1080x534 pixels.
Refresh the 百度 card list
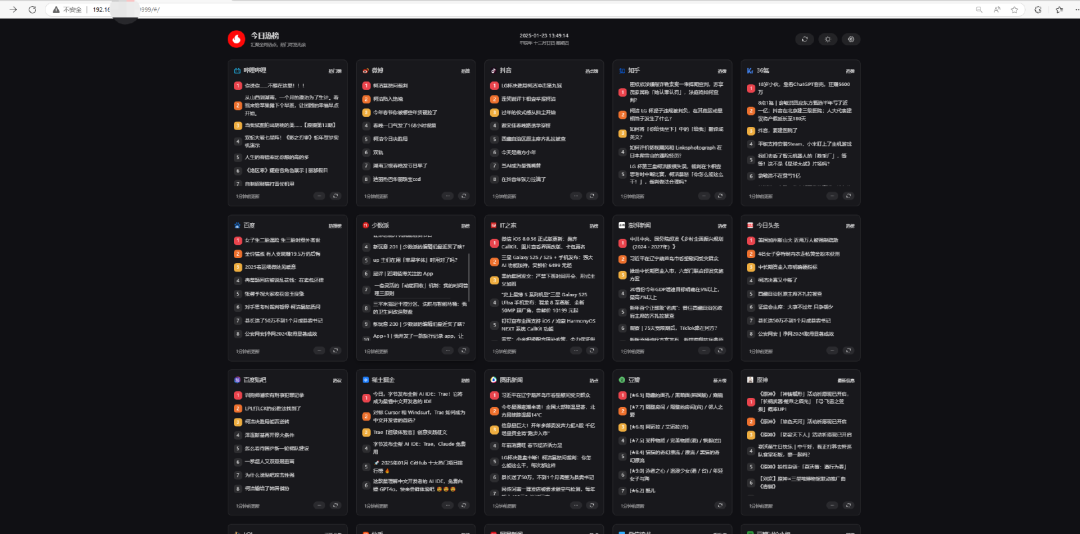click(x=336, y=351)
